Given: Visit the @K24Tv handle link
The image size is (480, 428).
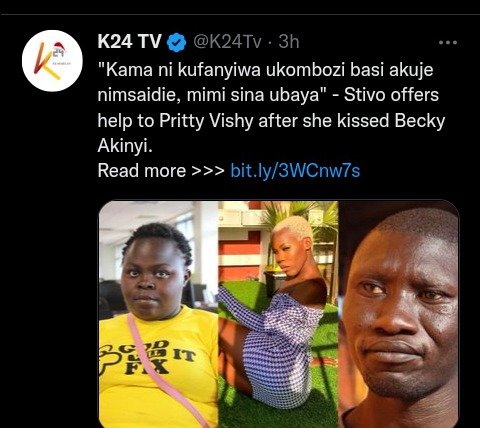Looking at the screenshot, I should [227, 42].
